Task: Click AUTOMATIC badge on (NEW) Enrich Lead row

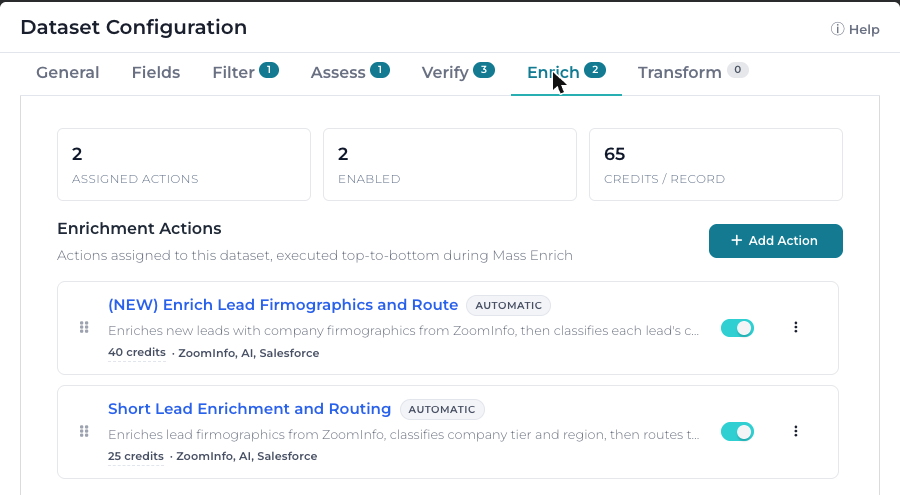Action: 509,305
